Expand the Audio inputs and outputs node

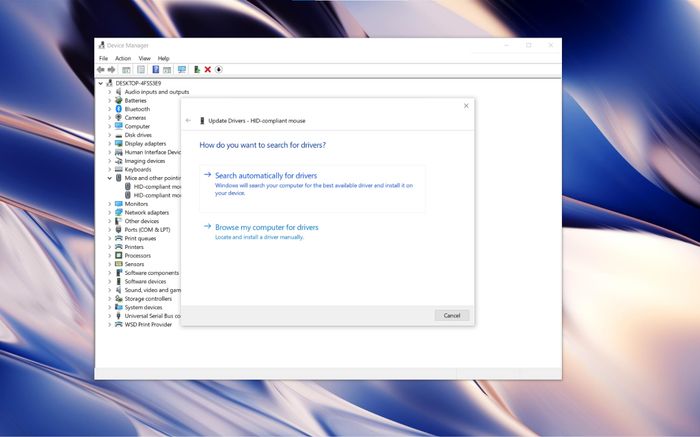110,92
